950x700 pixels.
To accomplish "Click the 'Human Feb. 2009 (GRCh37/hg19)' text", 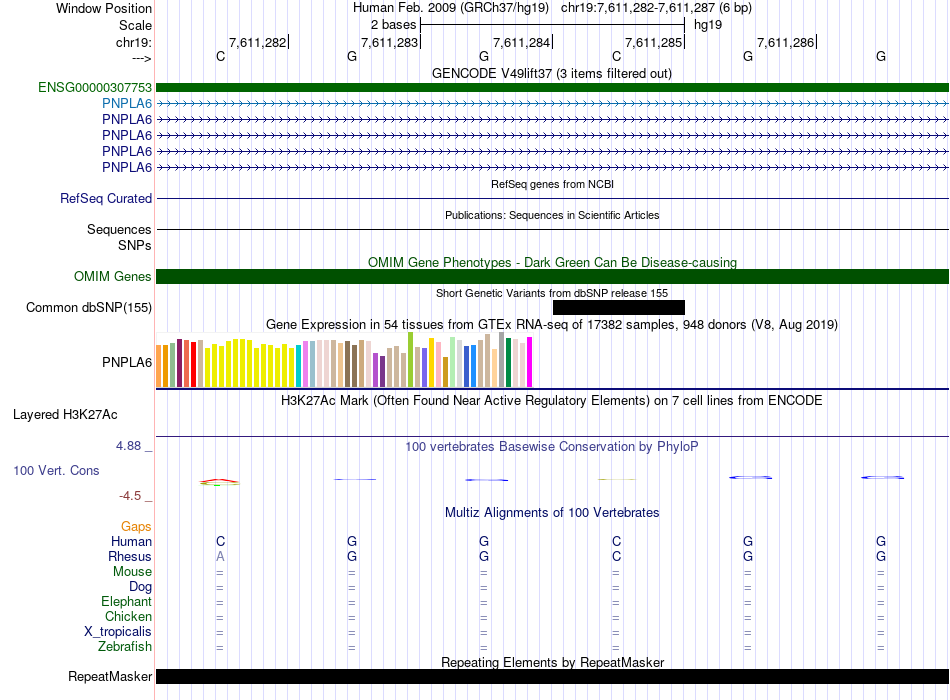I will [451, 8].
